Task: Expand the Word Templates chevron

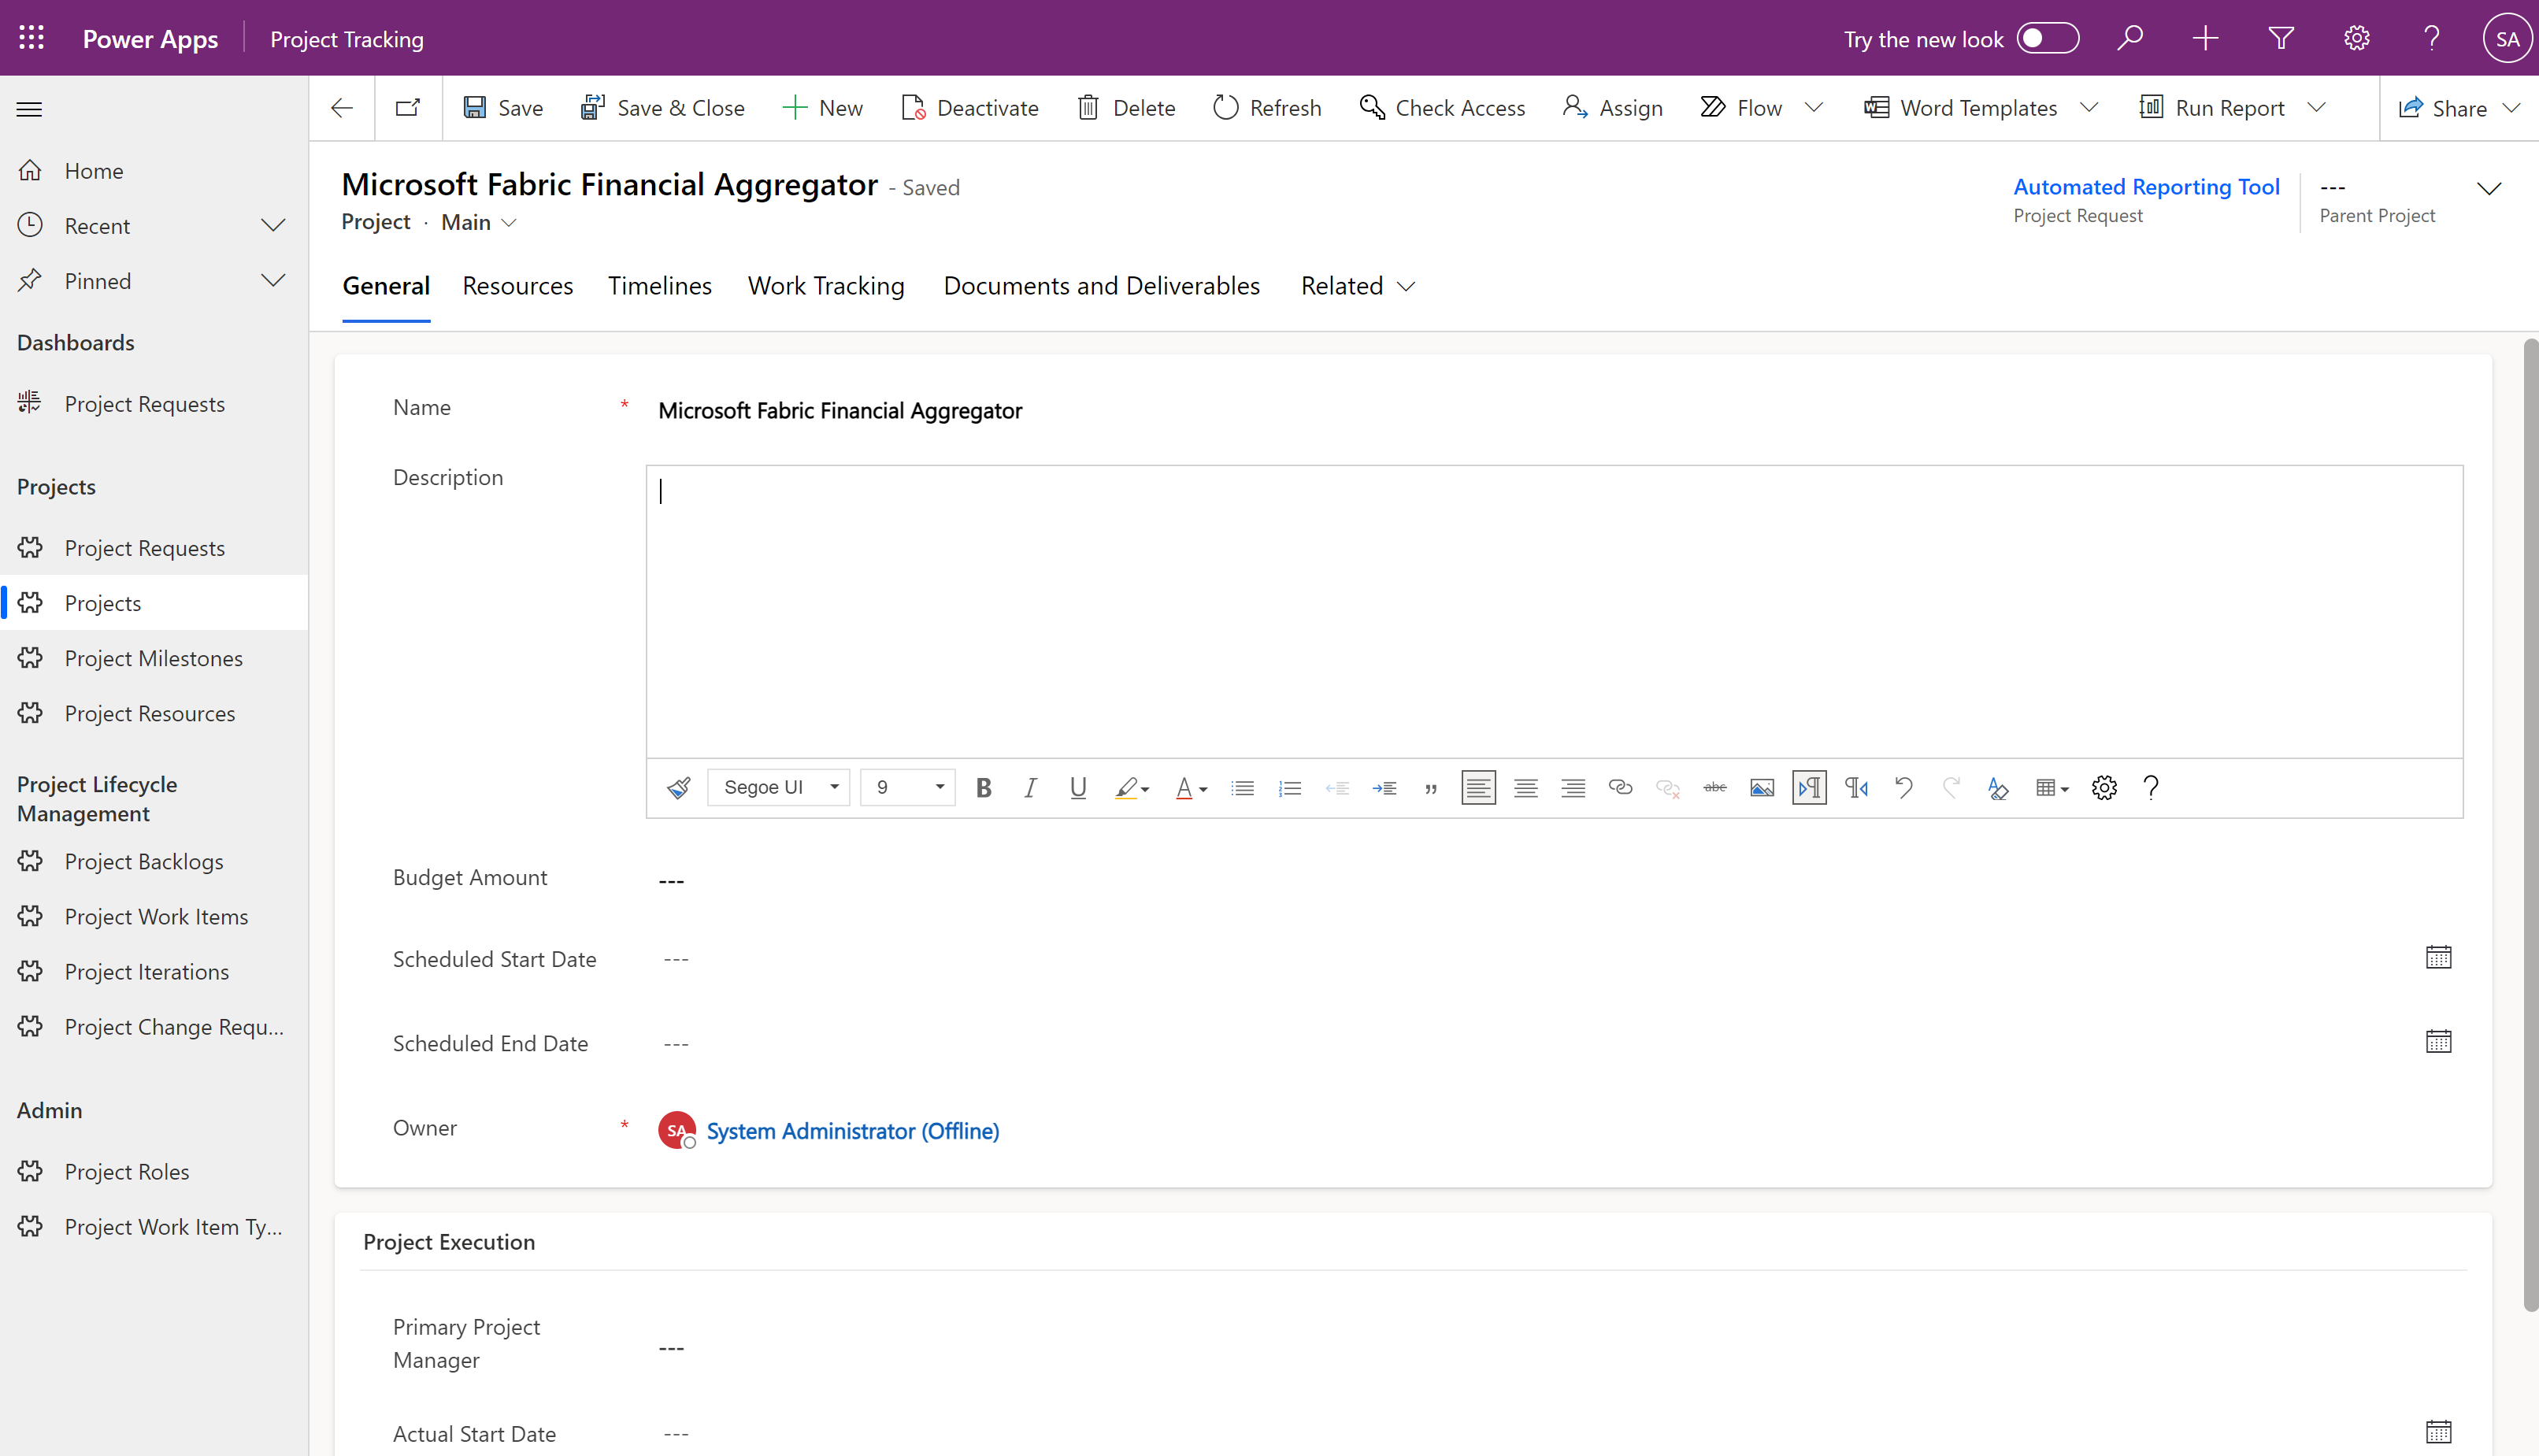Action: 2089,107
